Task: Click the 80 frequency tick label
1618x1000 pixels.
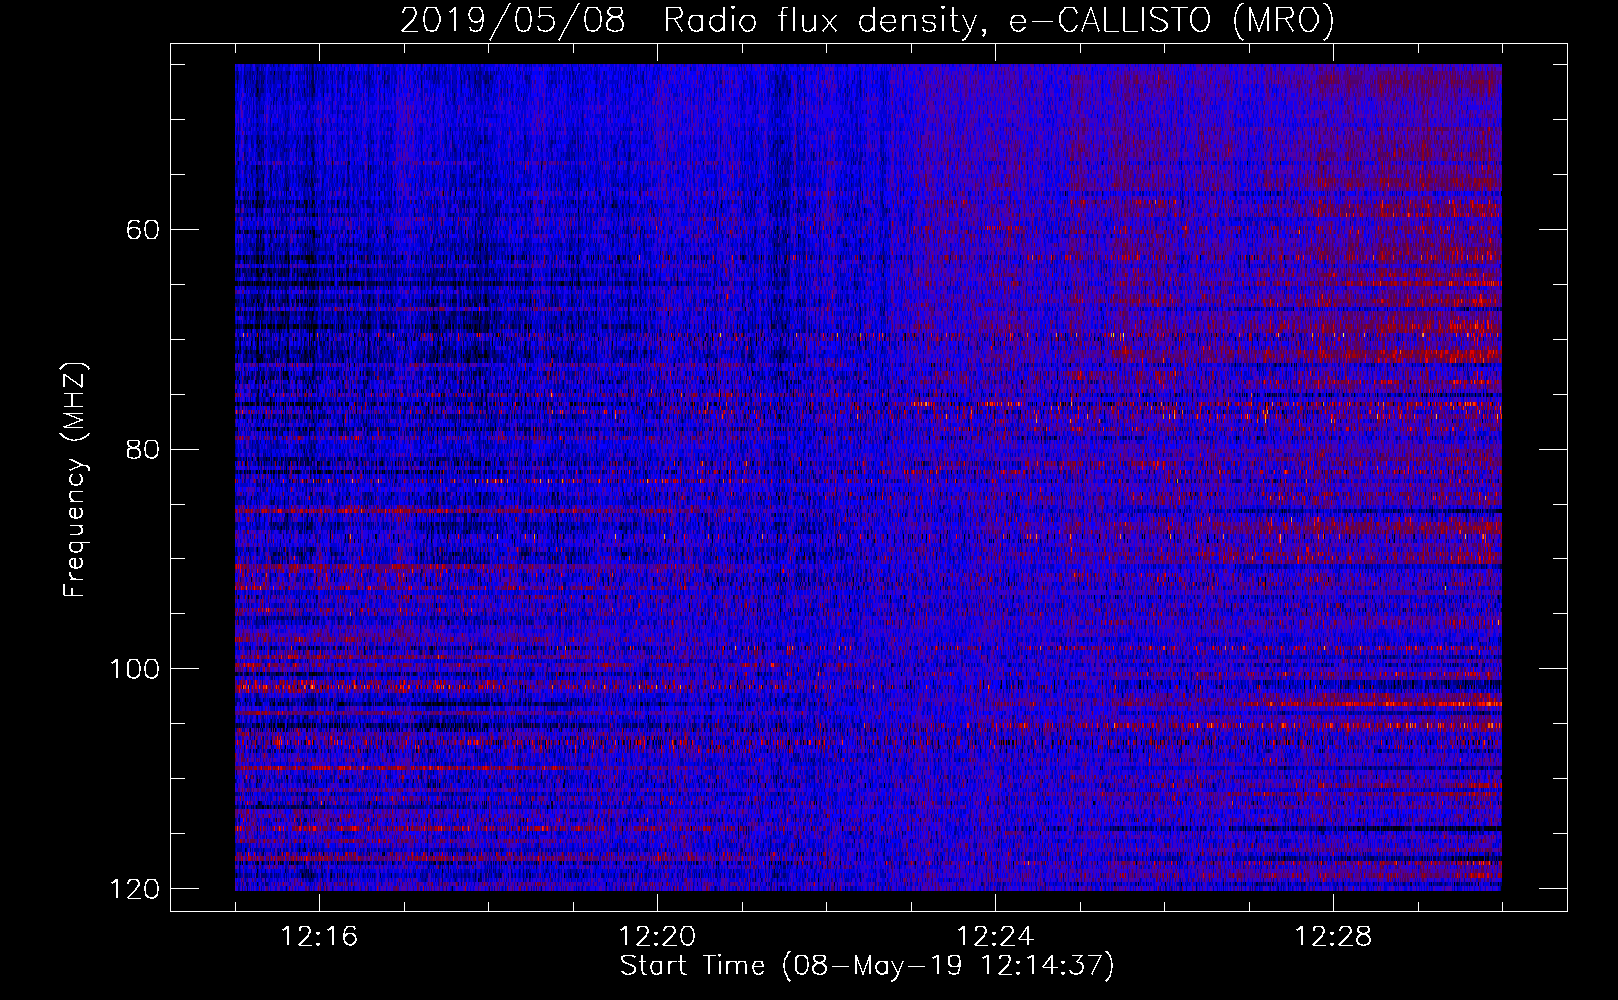Action: [x=143, y=449]
